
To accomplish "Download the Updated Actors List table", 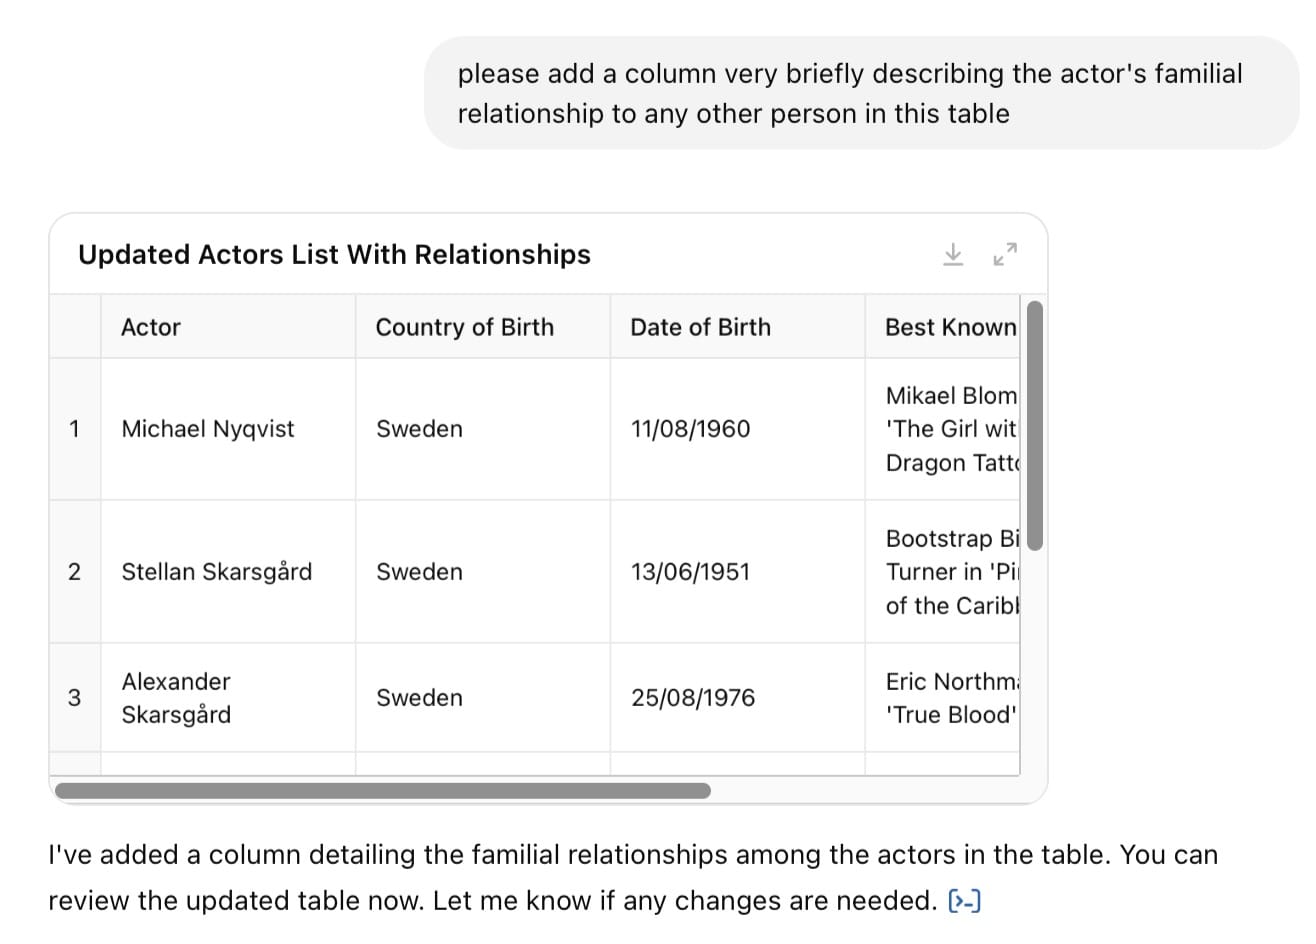I will (953, 255).
